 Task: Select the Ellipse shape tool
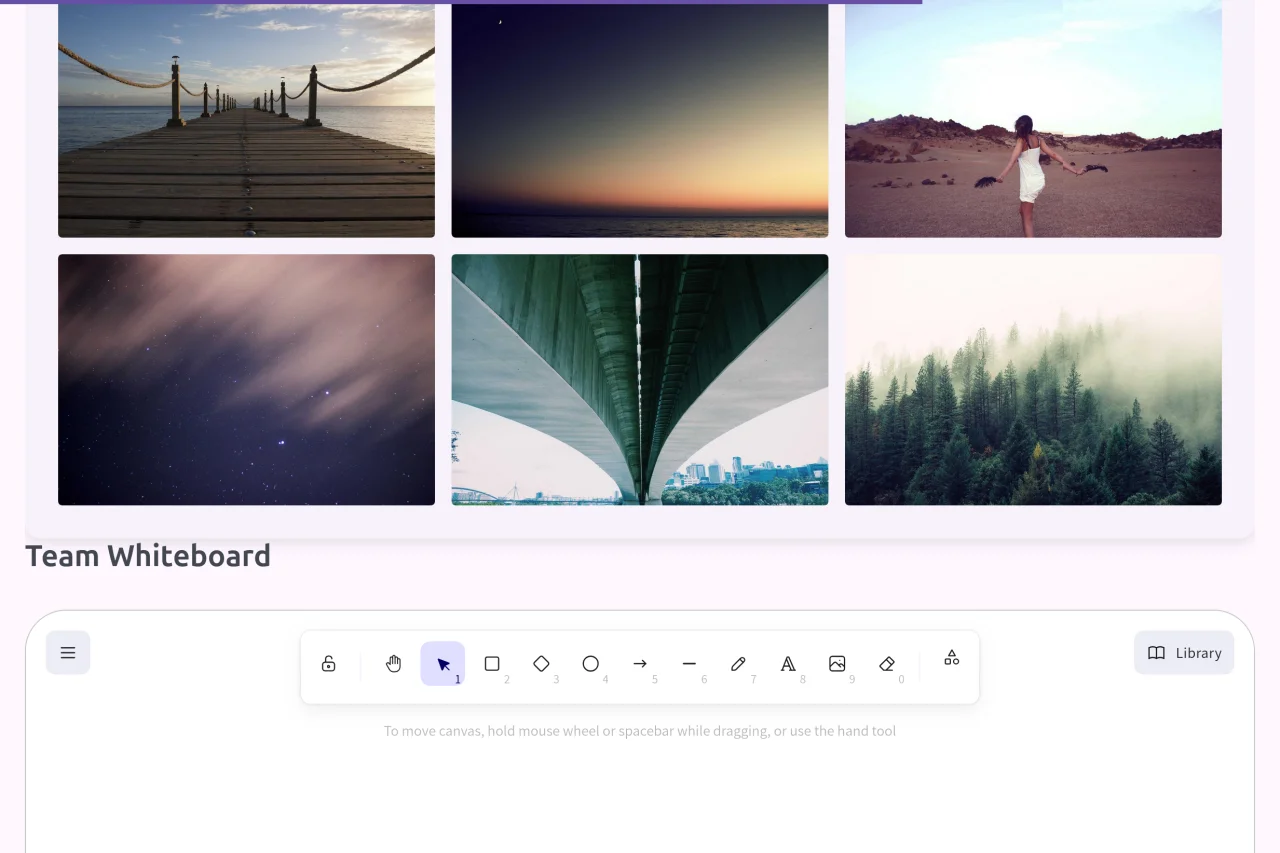(x=591, y=664)
